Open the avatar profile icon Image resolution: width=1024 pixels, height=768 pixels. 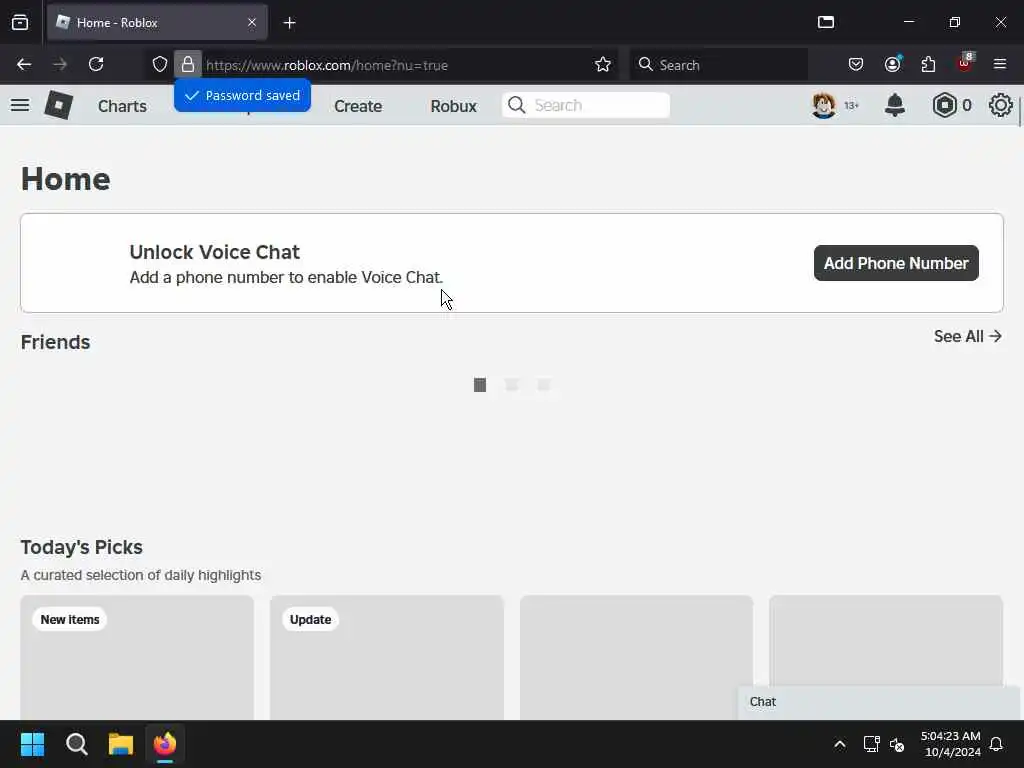[824, 105]
